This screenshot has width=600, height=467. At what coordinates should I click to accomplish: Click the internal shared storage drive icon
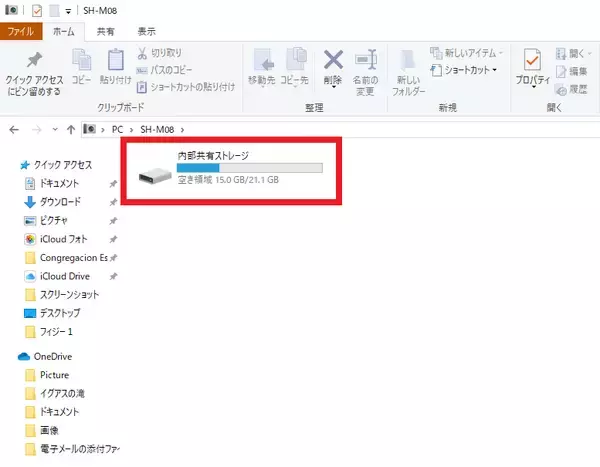coord(155,176)
